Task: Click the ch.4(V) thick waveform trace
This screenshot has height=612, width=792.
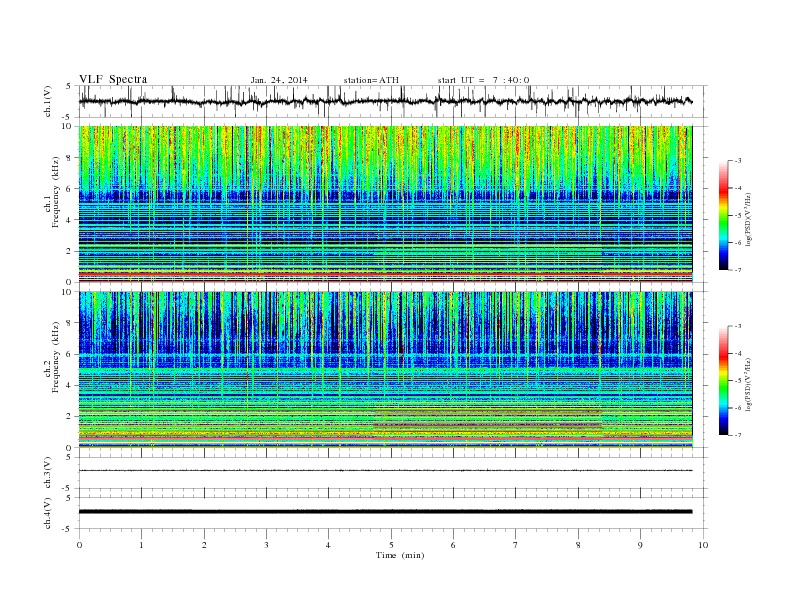Action: (x=385, y=512)
